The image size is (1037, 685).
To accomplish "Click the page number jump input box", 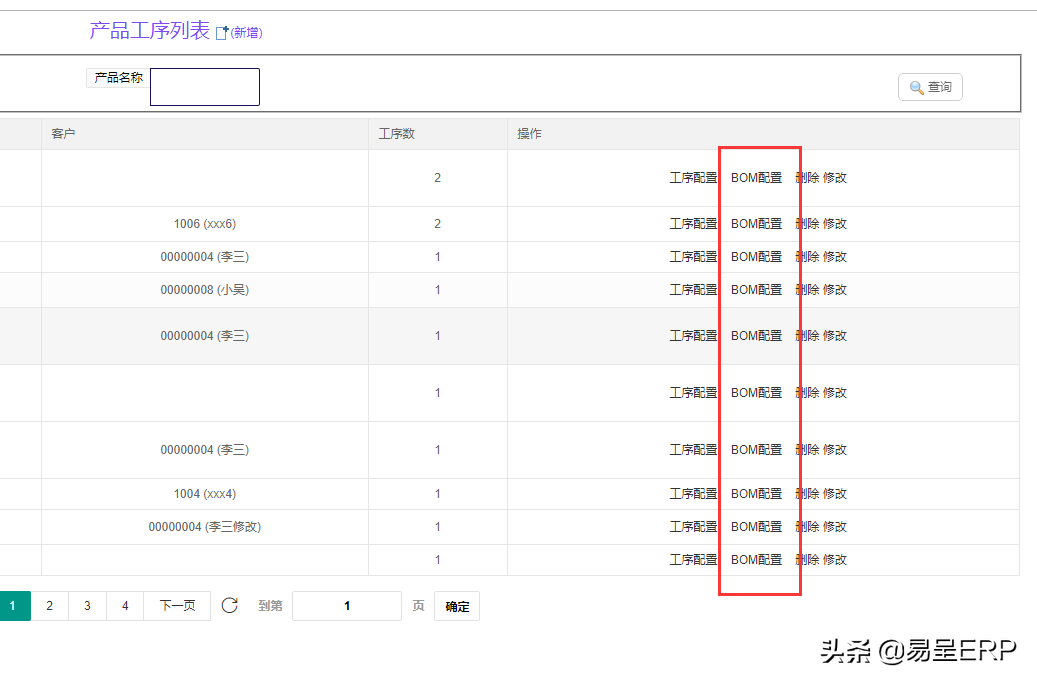I will 347,606.
